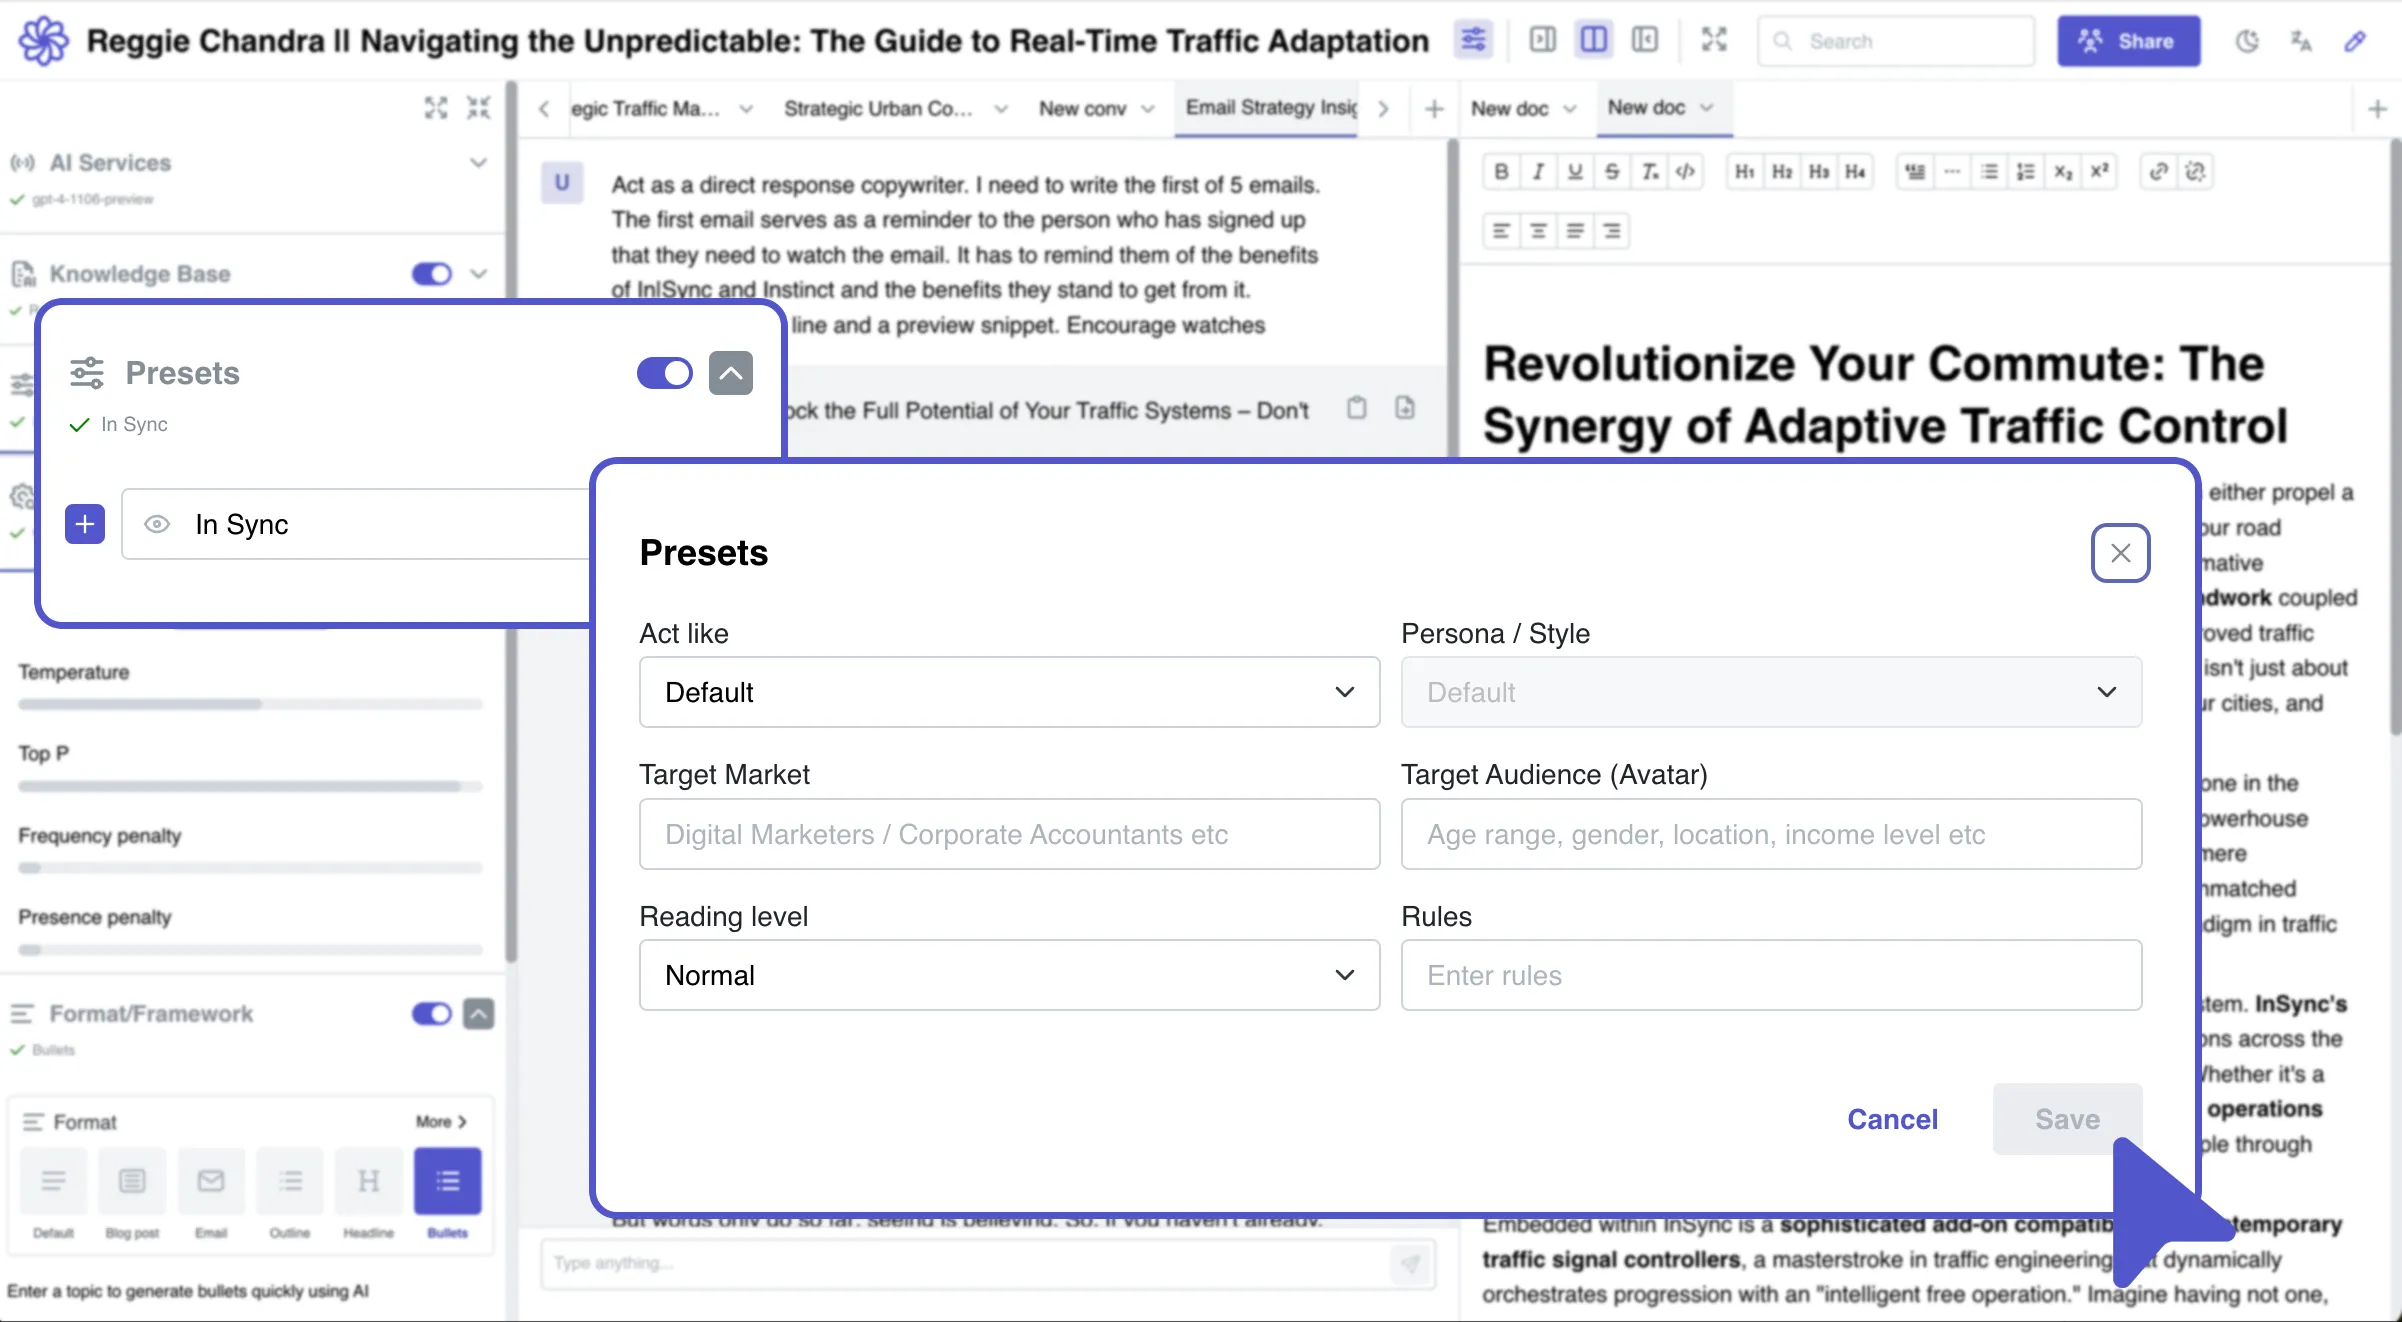
Task: Apply strikethrough formatting in the editor
Action: tap(1612, 172)
